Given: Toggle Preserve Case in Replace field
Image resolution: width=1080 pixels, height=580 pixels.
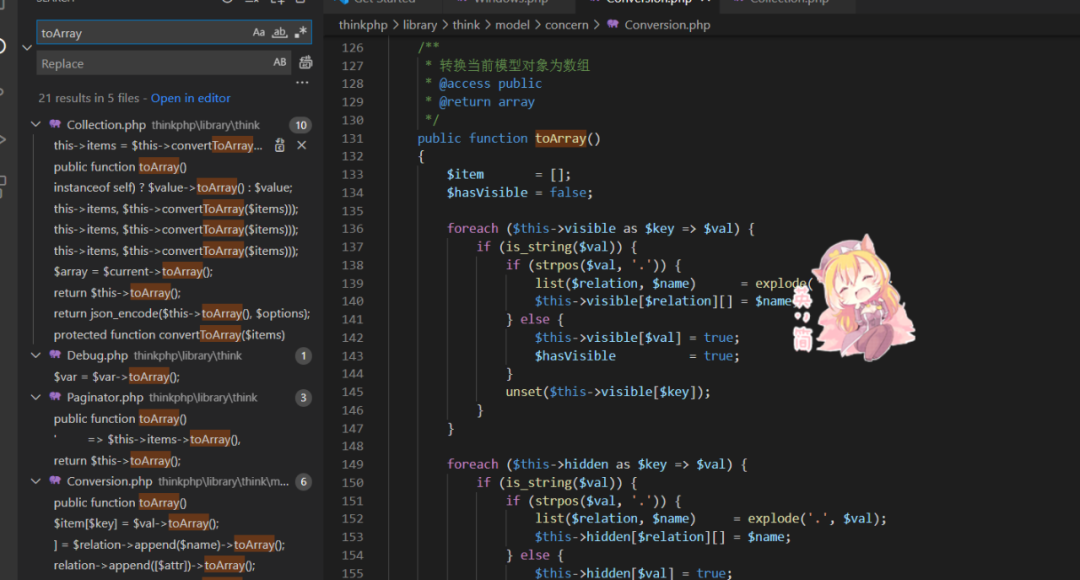Looking at the screenshot, I should 280,63.
